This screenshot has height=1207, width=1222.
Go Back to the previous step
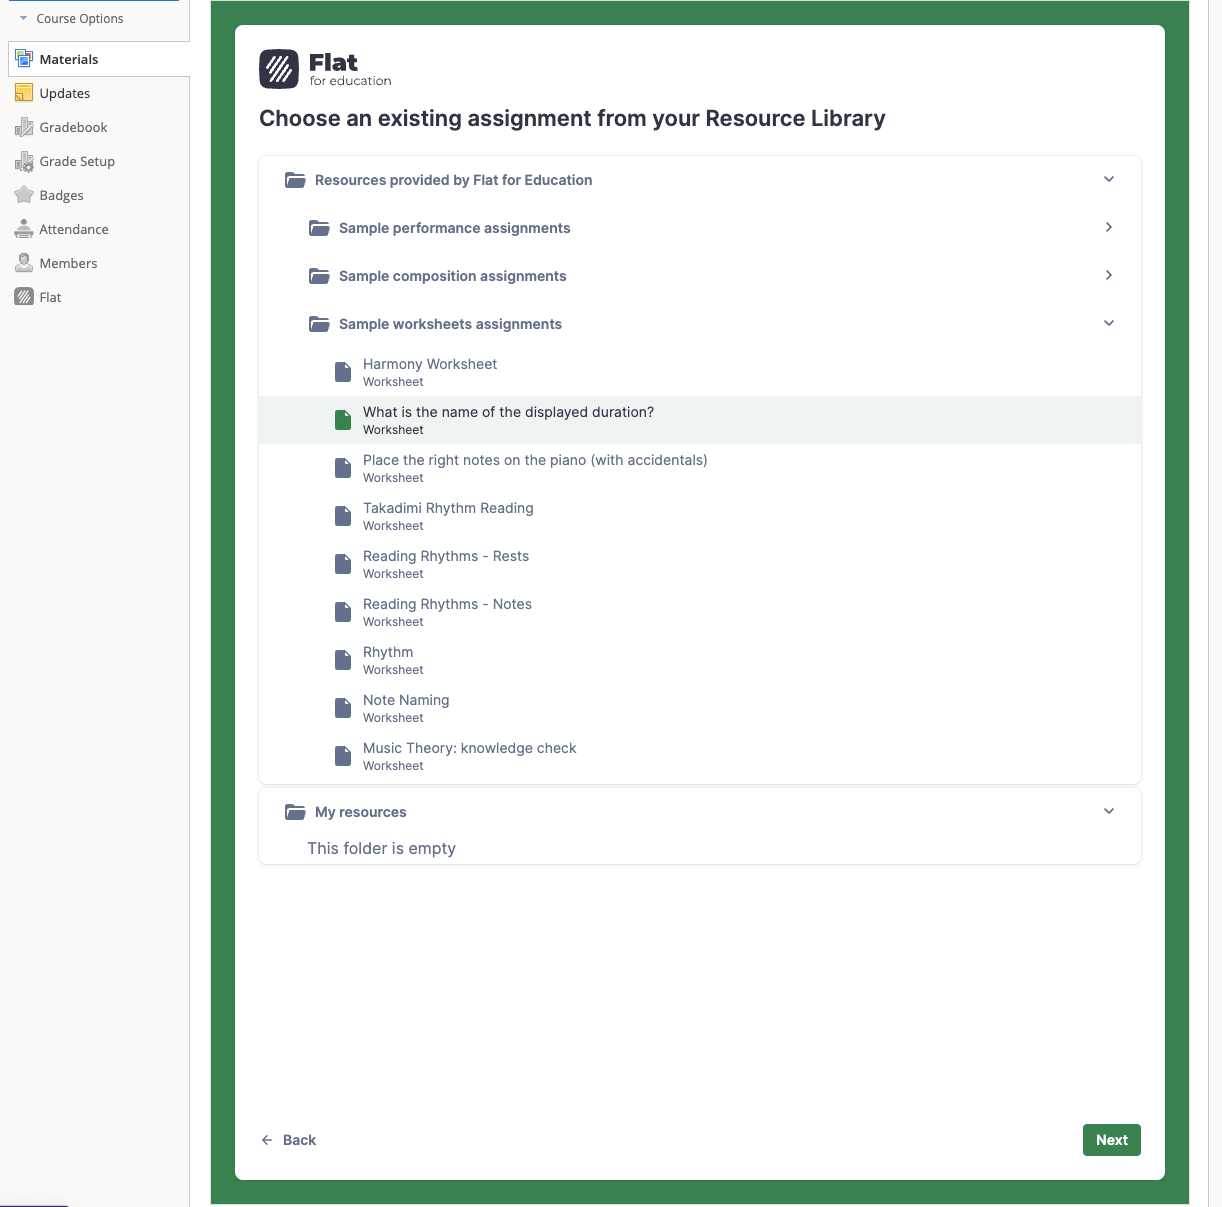point(288,1140)
